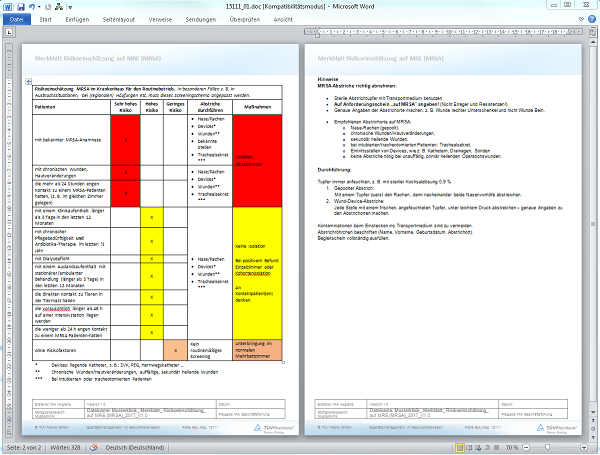This screenshot has width=600, height=455.
Task: Click the vertical scrollbar up arrow
Action: (x=593, y=42)
